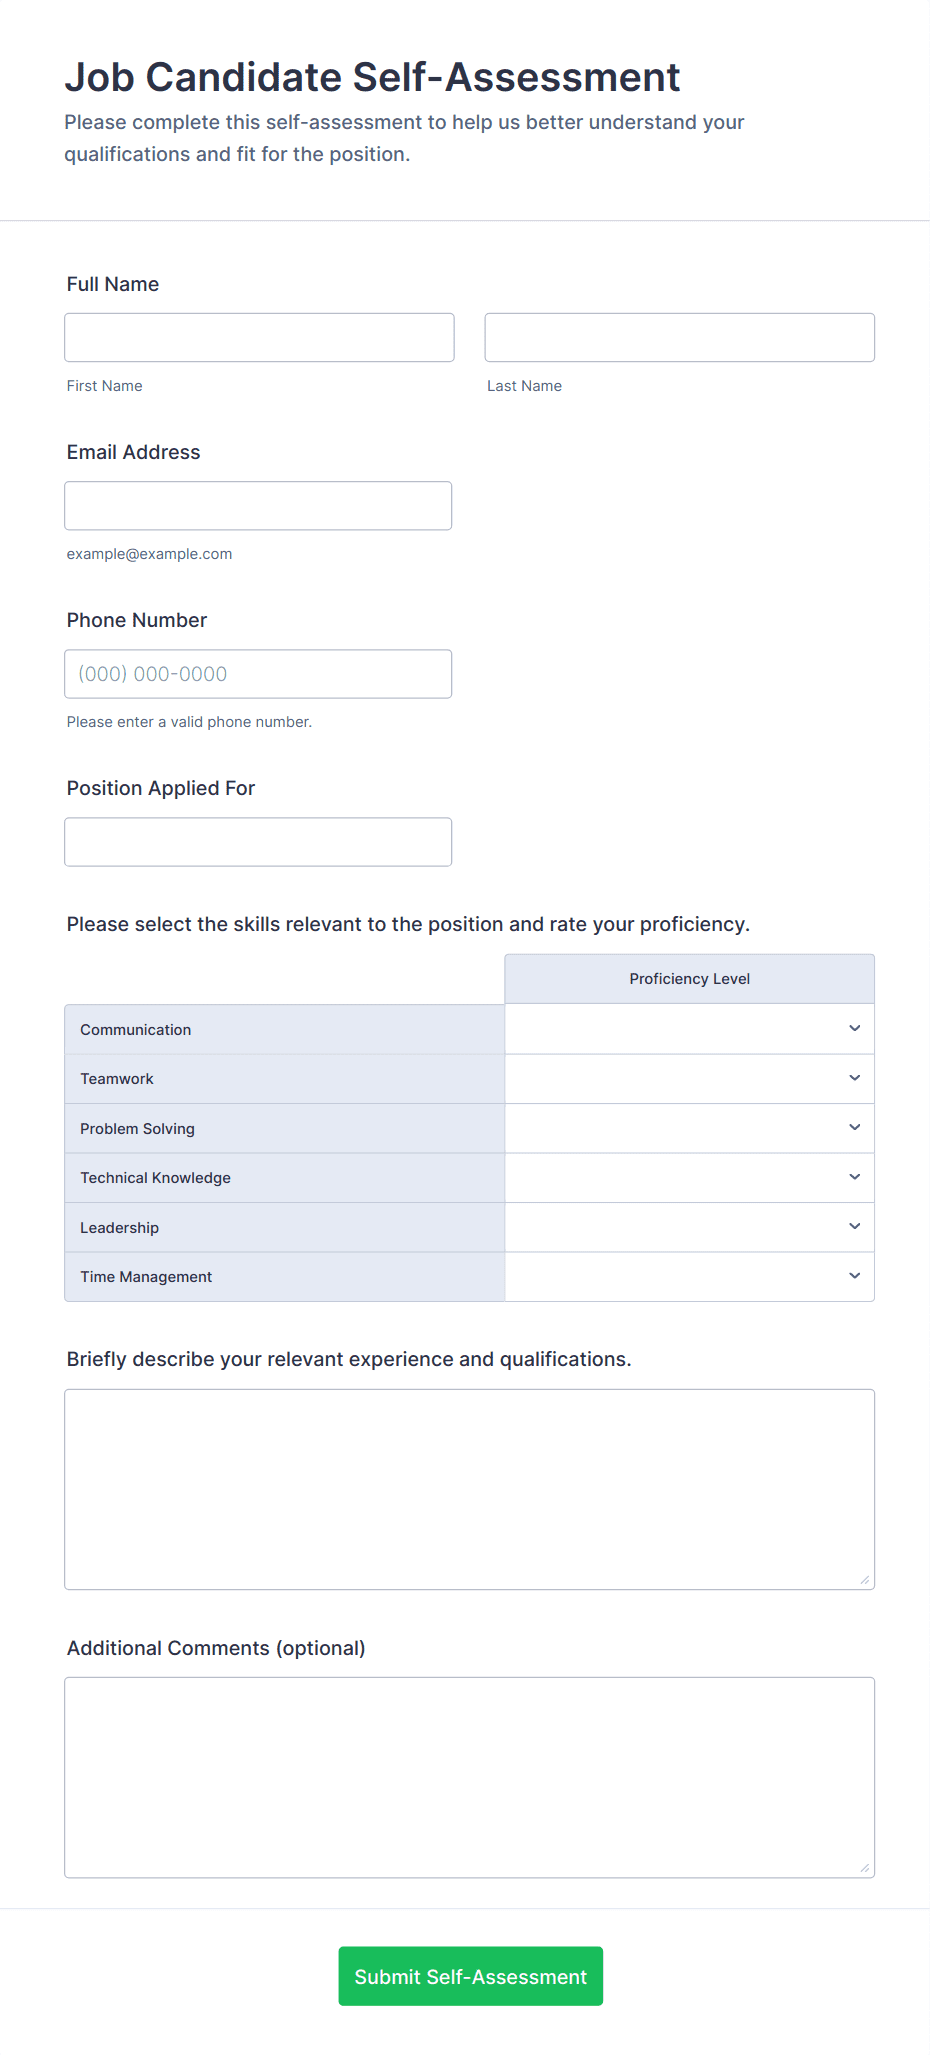Open Problem Solving proficiency level dropdown

tap(688, 1128)
